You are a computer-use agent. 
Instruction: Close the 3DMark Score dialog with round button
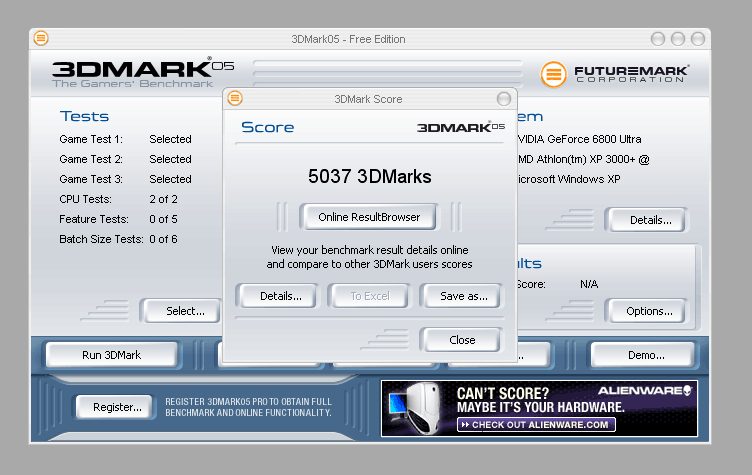coord(504,99)
